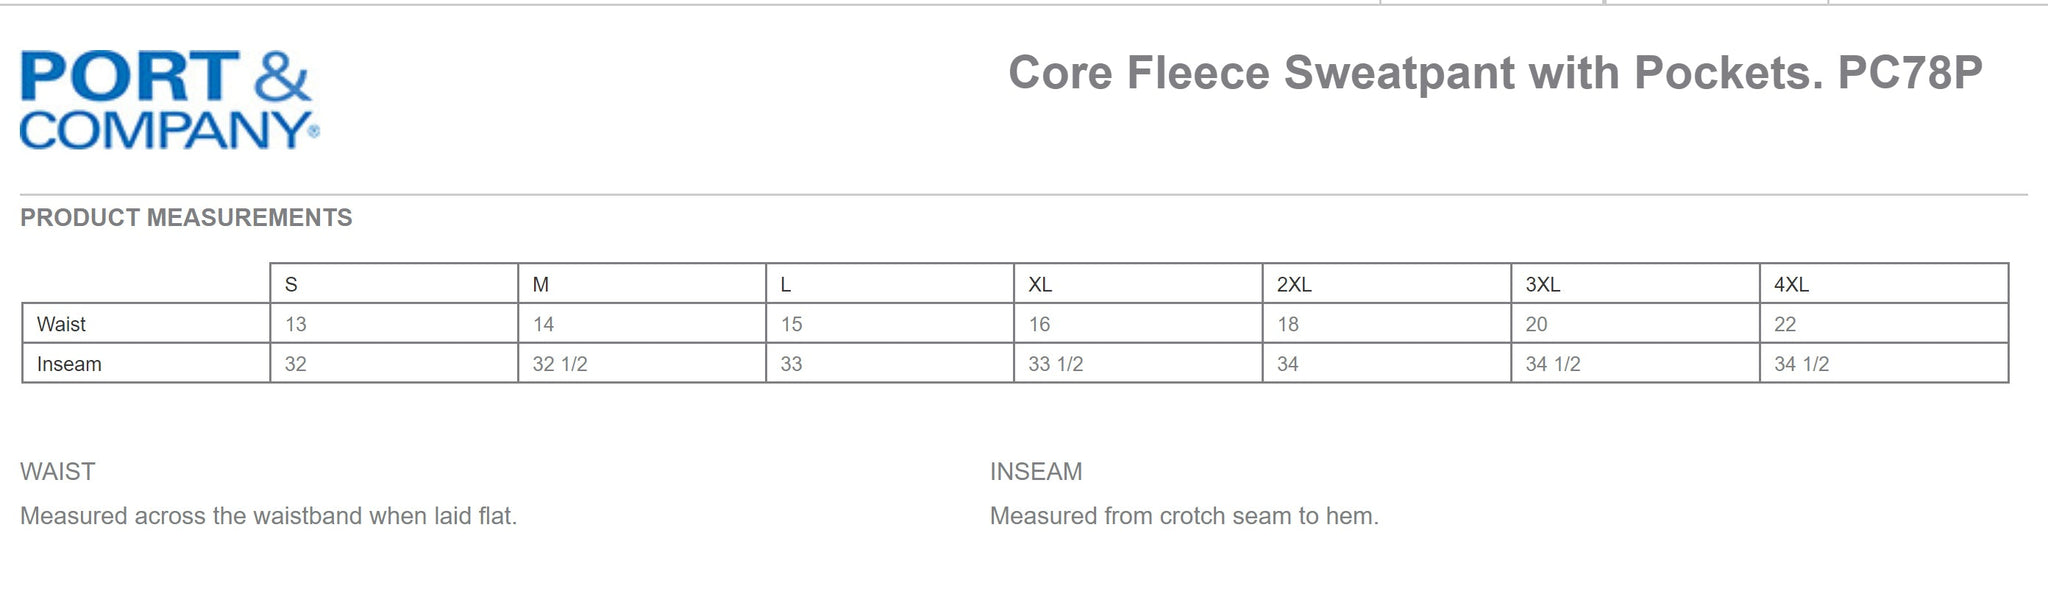Screen dimensions: 2048x614
Task: Click the text Measured from crotch seam to hem
Action: tap(1184, 516)
